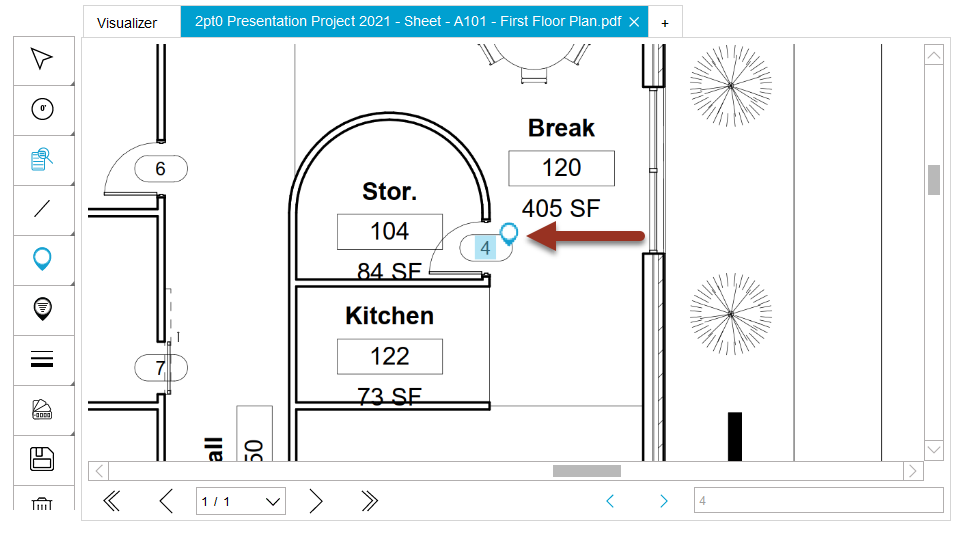Click the Break room label
Viewport: 953px width, 536px height.
click(x=562, y=128)
